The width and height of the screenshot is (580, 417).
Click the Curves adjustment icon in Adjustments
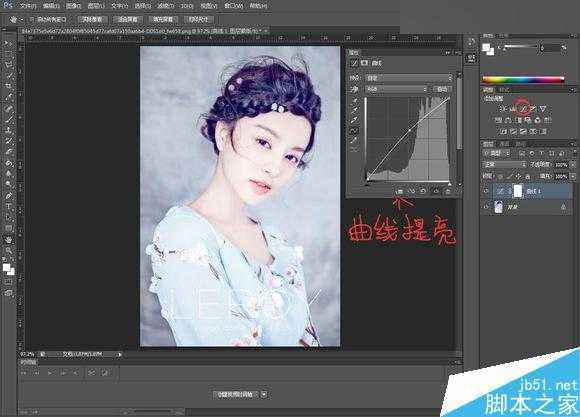[522, 108]
